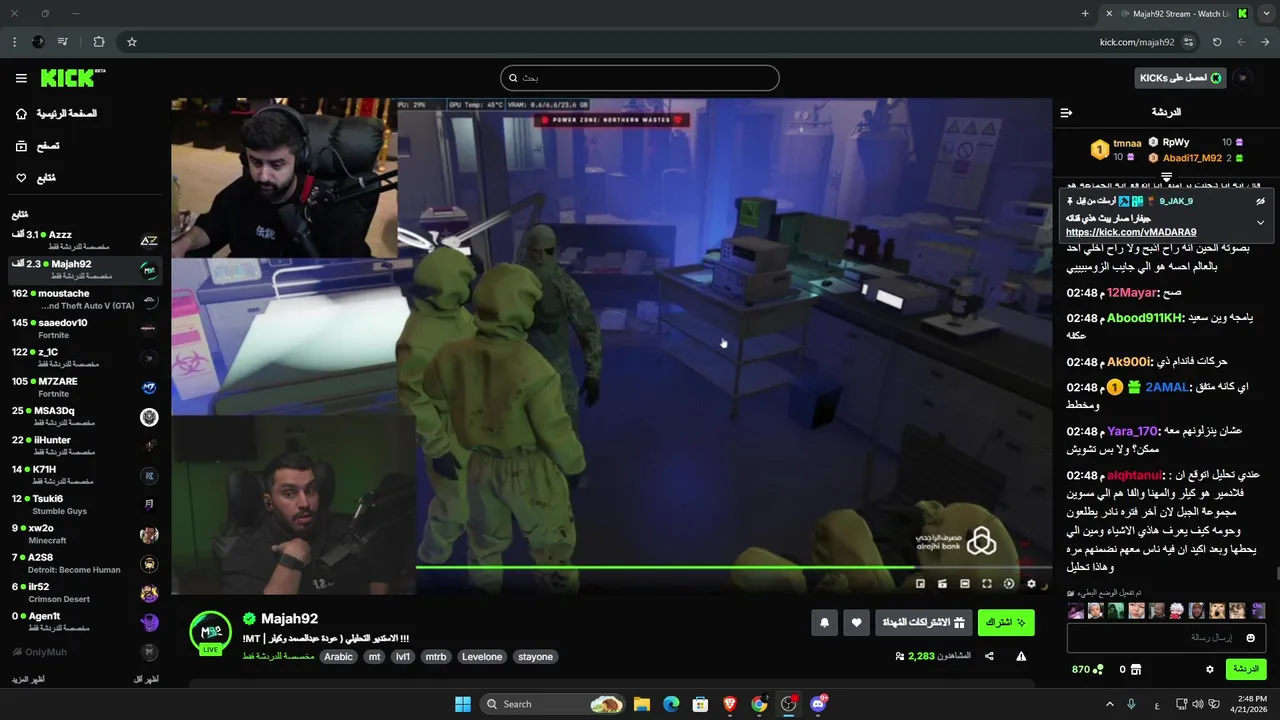Open A2S8 channel in sidebar
This screenshot has width=1280, height=720.
point(85,563)
